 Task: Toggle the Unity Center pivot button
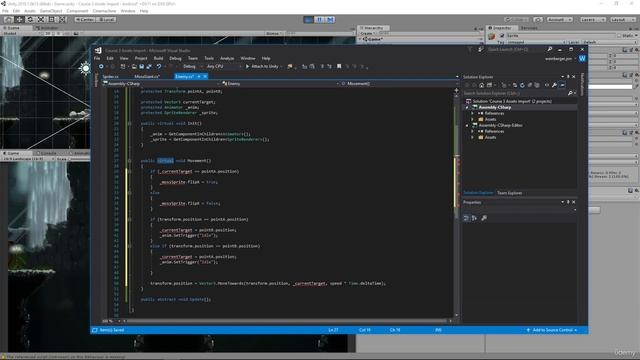point(84,19)
